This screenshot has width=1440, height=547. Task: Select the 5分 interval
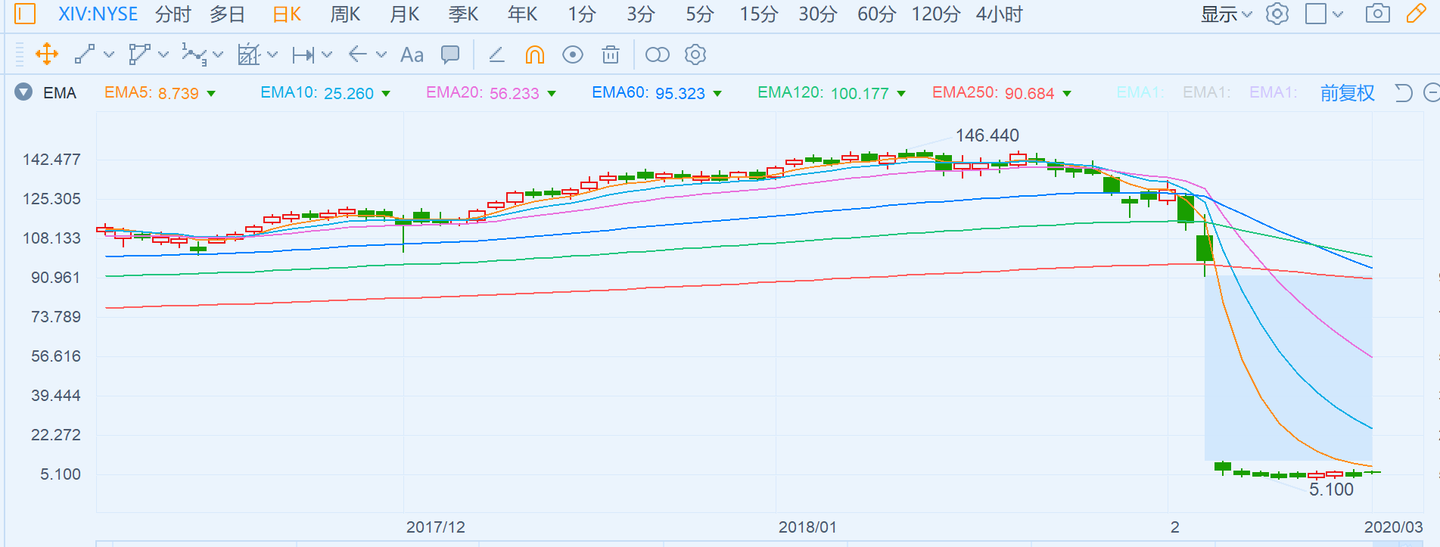pyautogui.click(x=700, y=14)
